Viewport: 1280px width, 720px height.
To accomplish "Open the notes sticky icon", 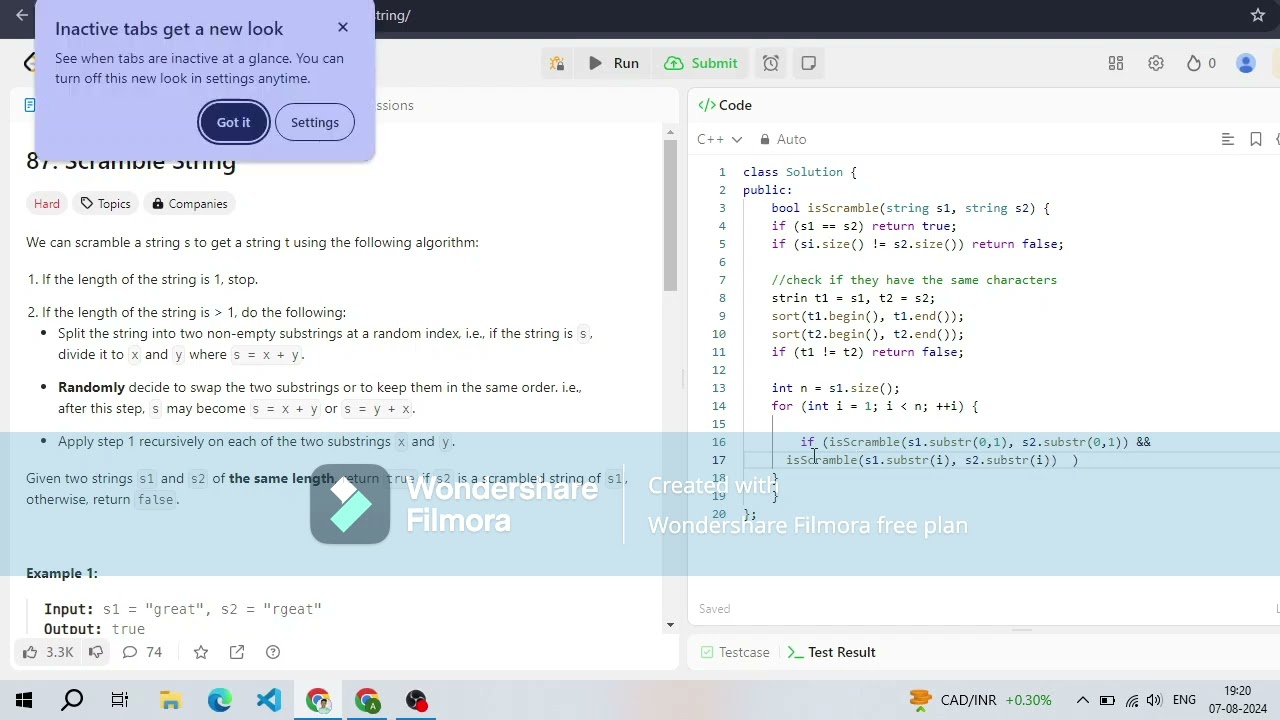I will (809, 63).
